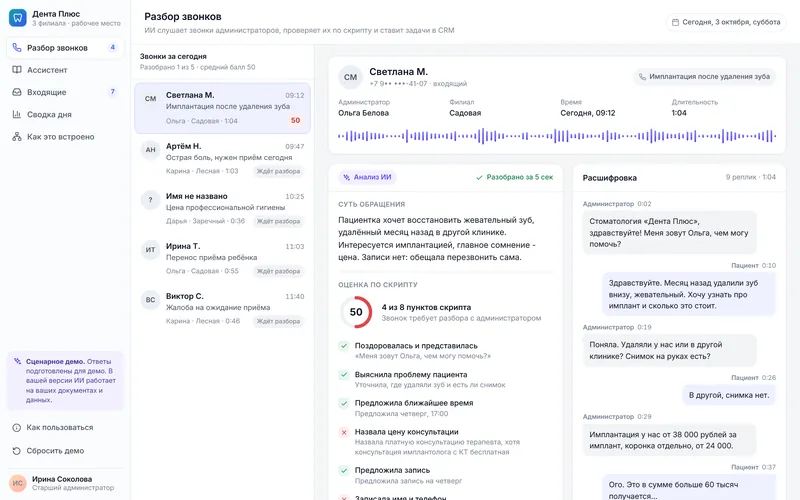Click the Расшифровка panel heading
800x500 pixels.
610,178
